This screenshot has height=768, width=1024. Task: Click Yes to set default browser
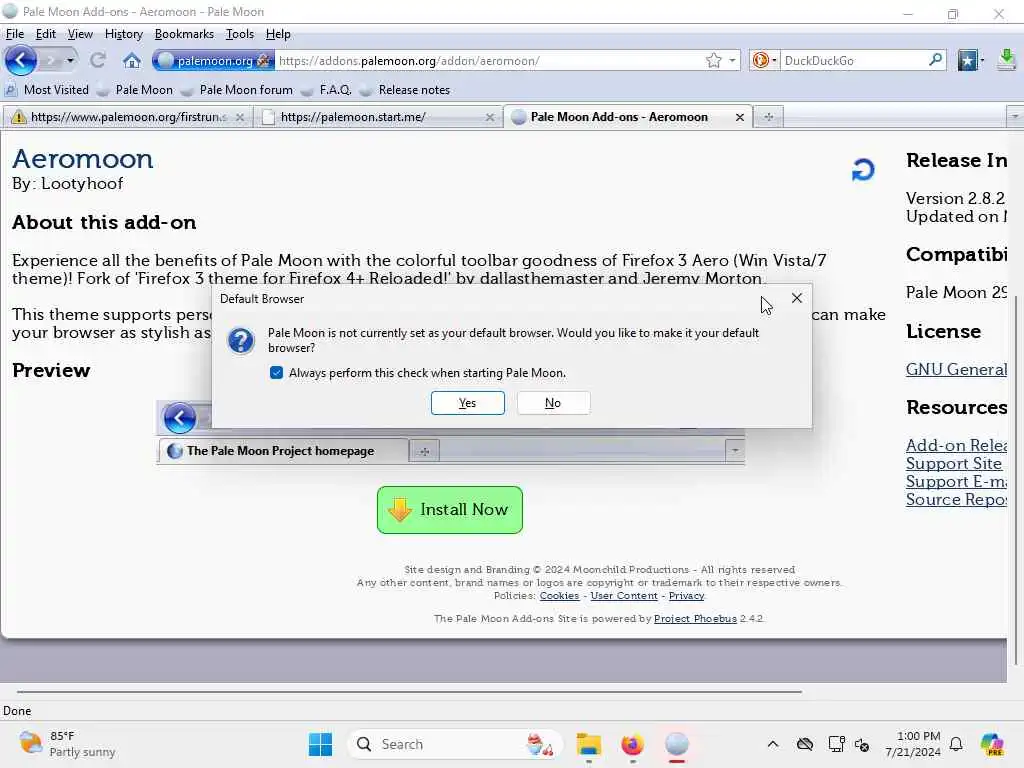coord(468,403)
